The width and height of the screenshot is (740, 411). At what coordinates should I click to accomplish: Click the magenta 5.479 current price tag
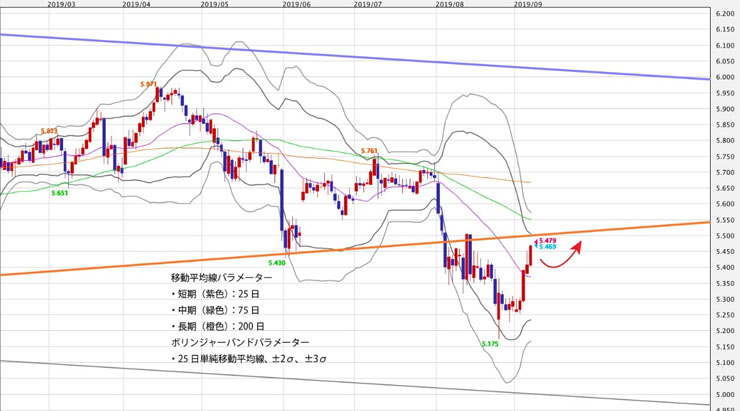(x=547, y=241)
